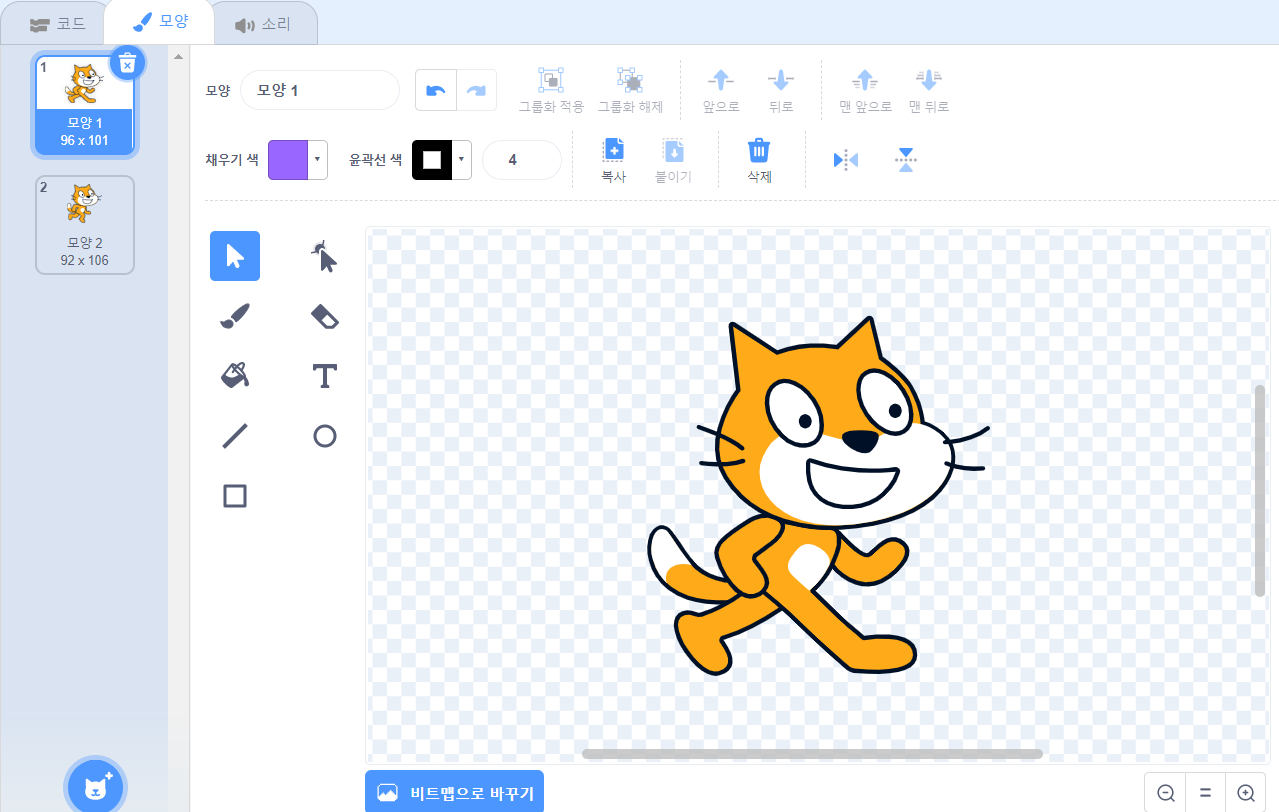Click the canvas vertical scrollbar
This screenshot has width=1279, height=812.
click(1260, 490)
